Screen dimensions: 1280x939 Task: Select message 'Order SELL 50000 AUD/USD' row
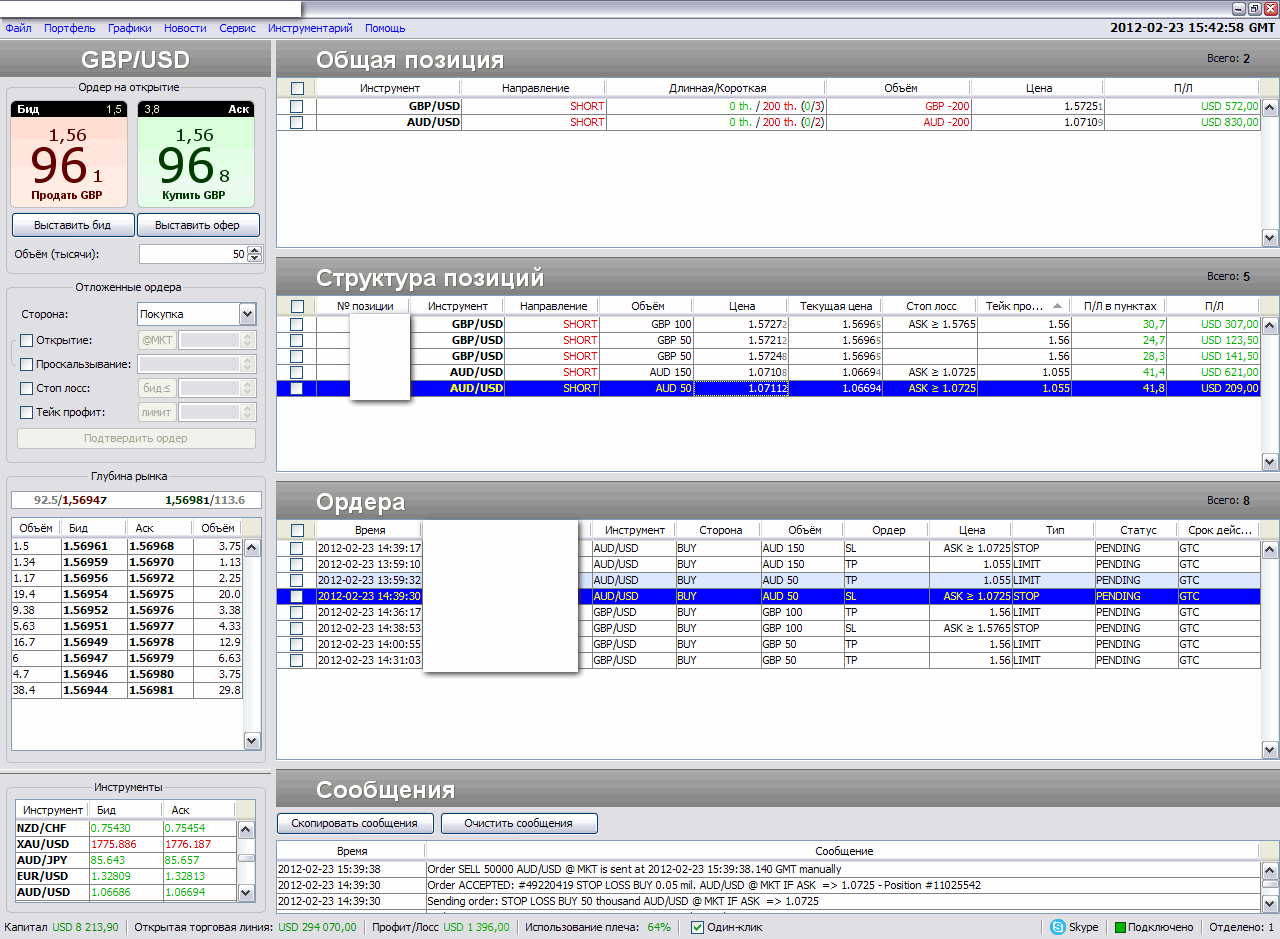(x=768, y=869)
